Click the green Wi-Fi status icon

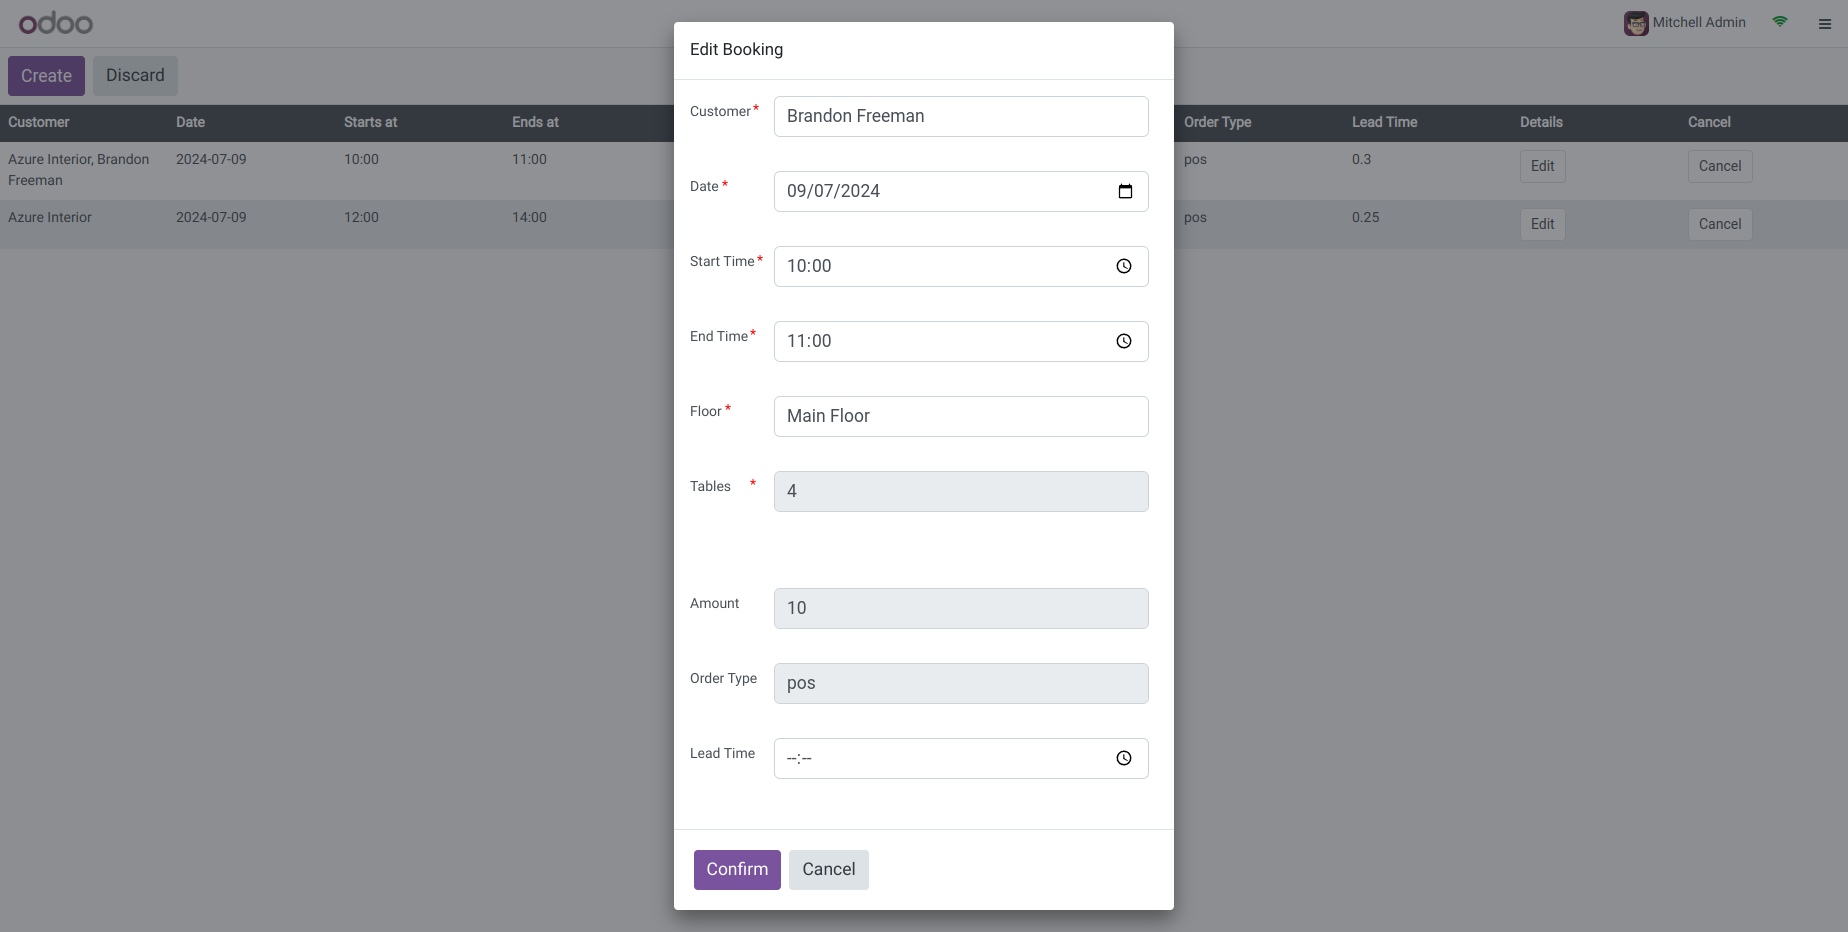point(1780,22)
